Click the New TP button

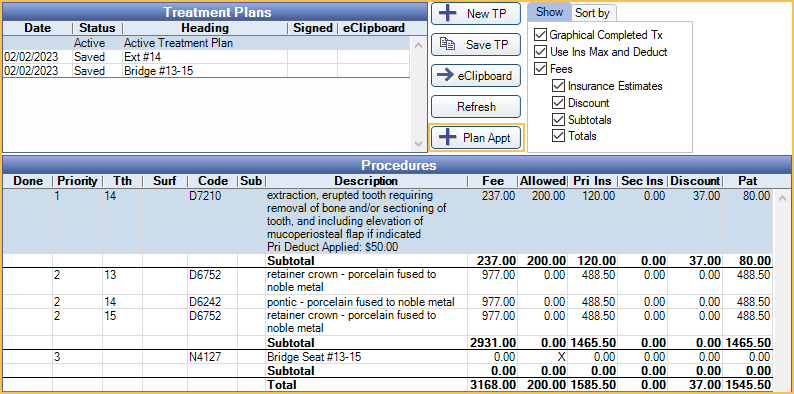pos(475,14)
